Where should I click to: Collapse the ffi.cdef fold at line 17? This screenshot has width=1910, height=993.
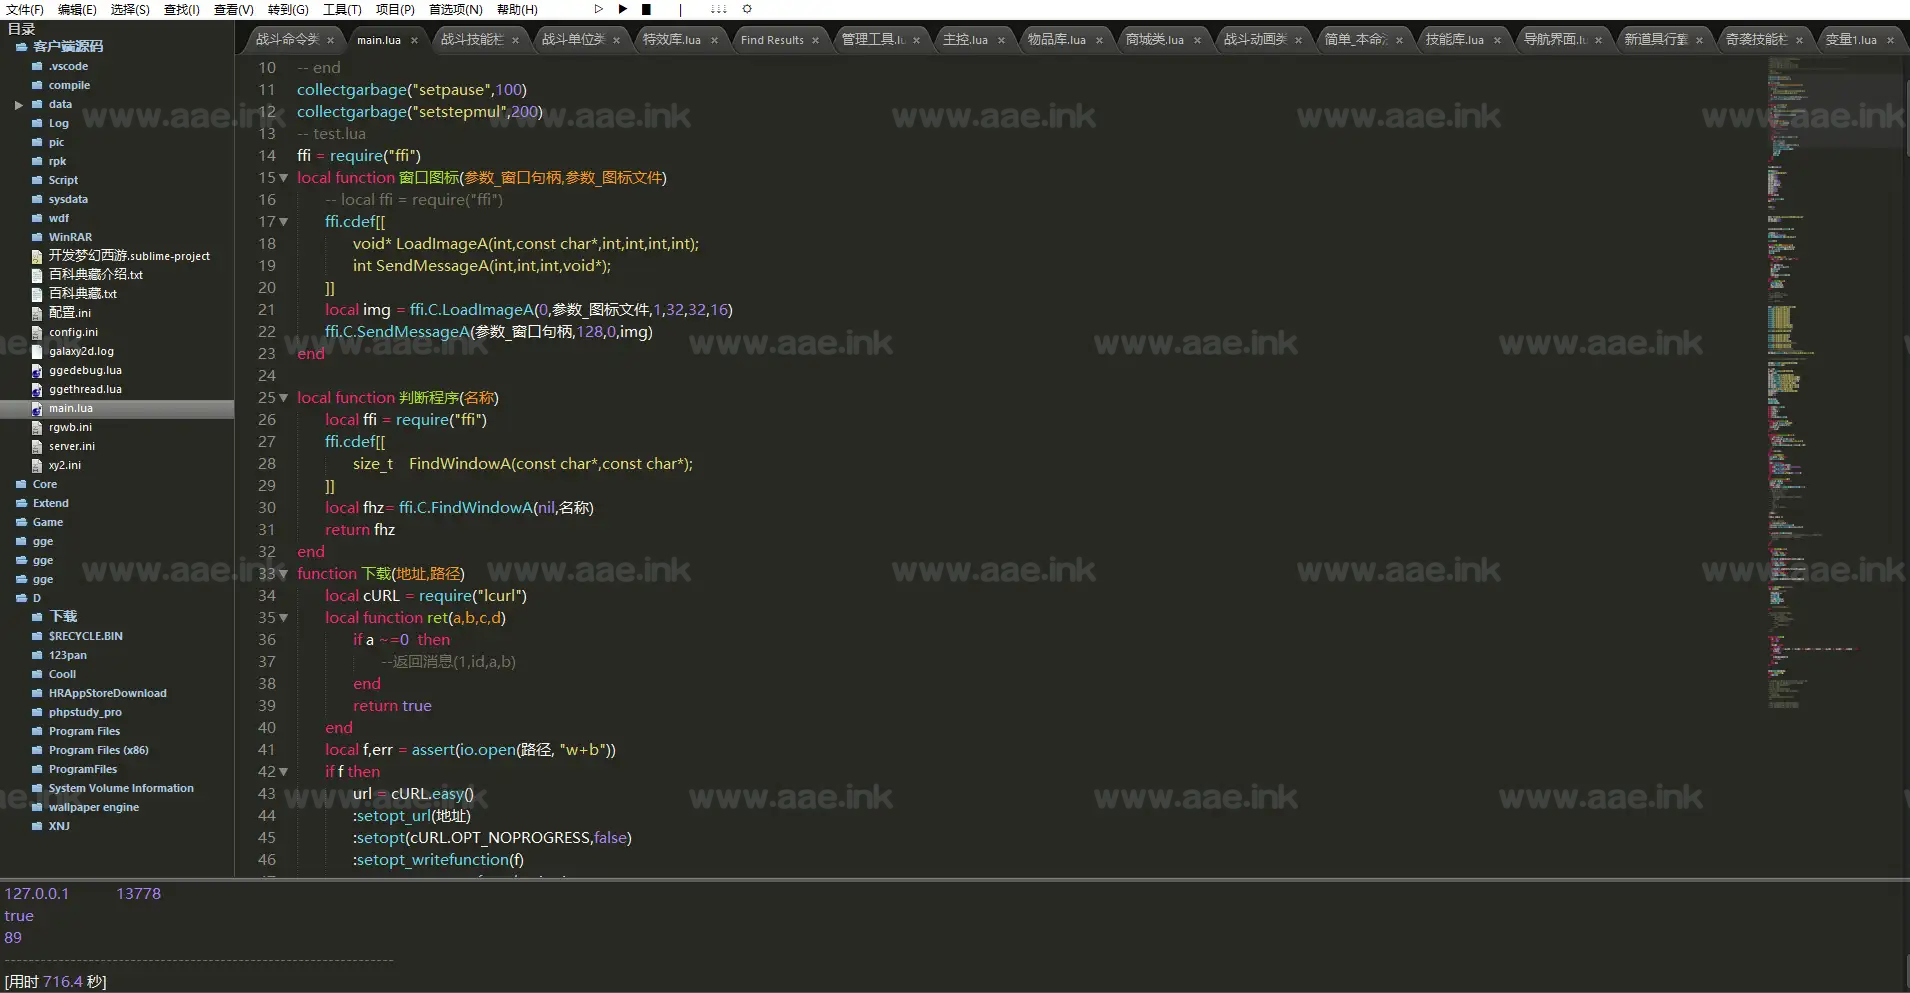[284, 222]
